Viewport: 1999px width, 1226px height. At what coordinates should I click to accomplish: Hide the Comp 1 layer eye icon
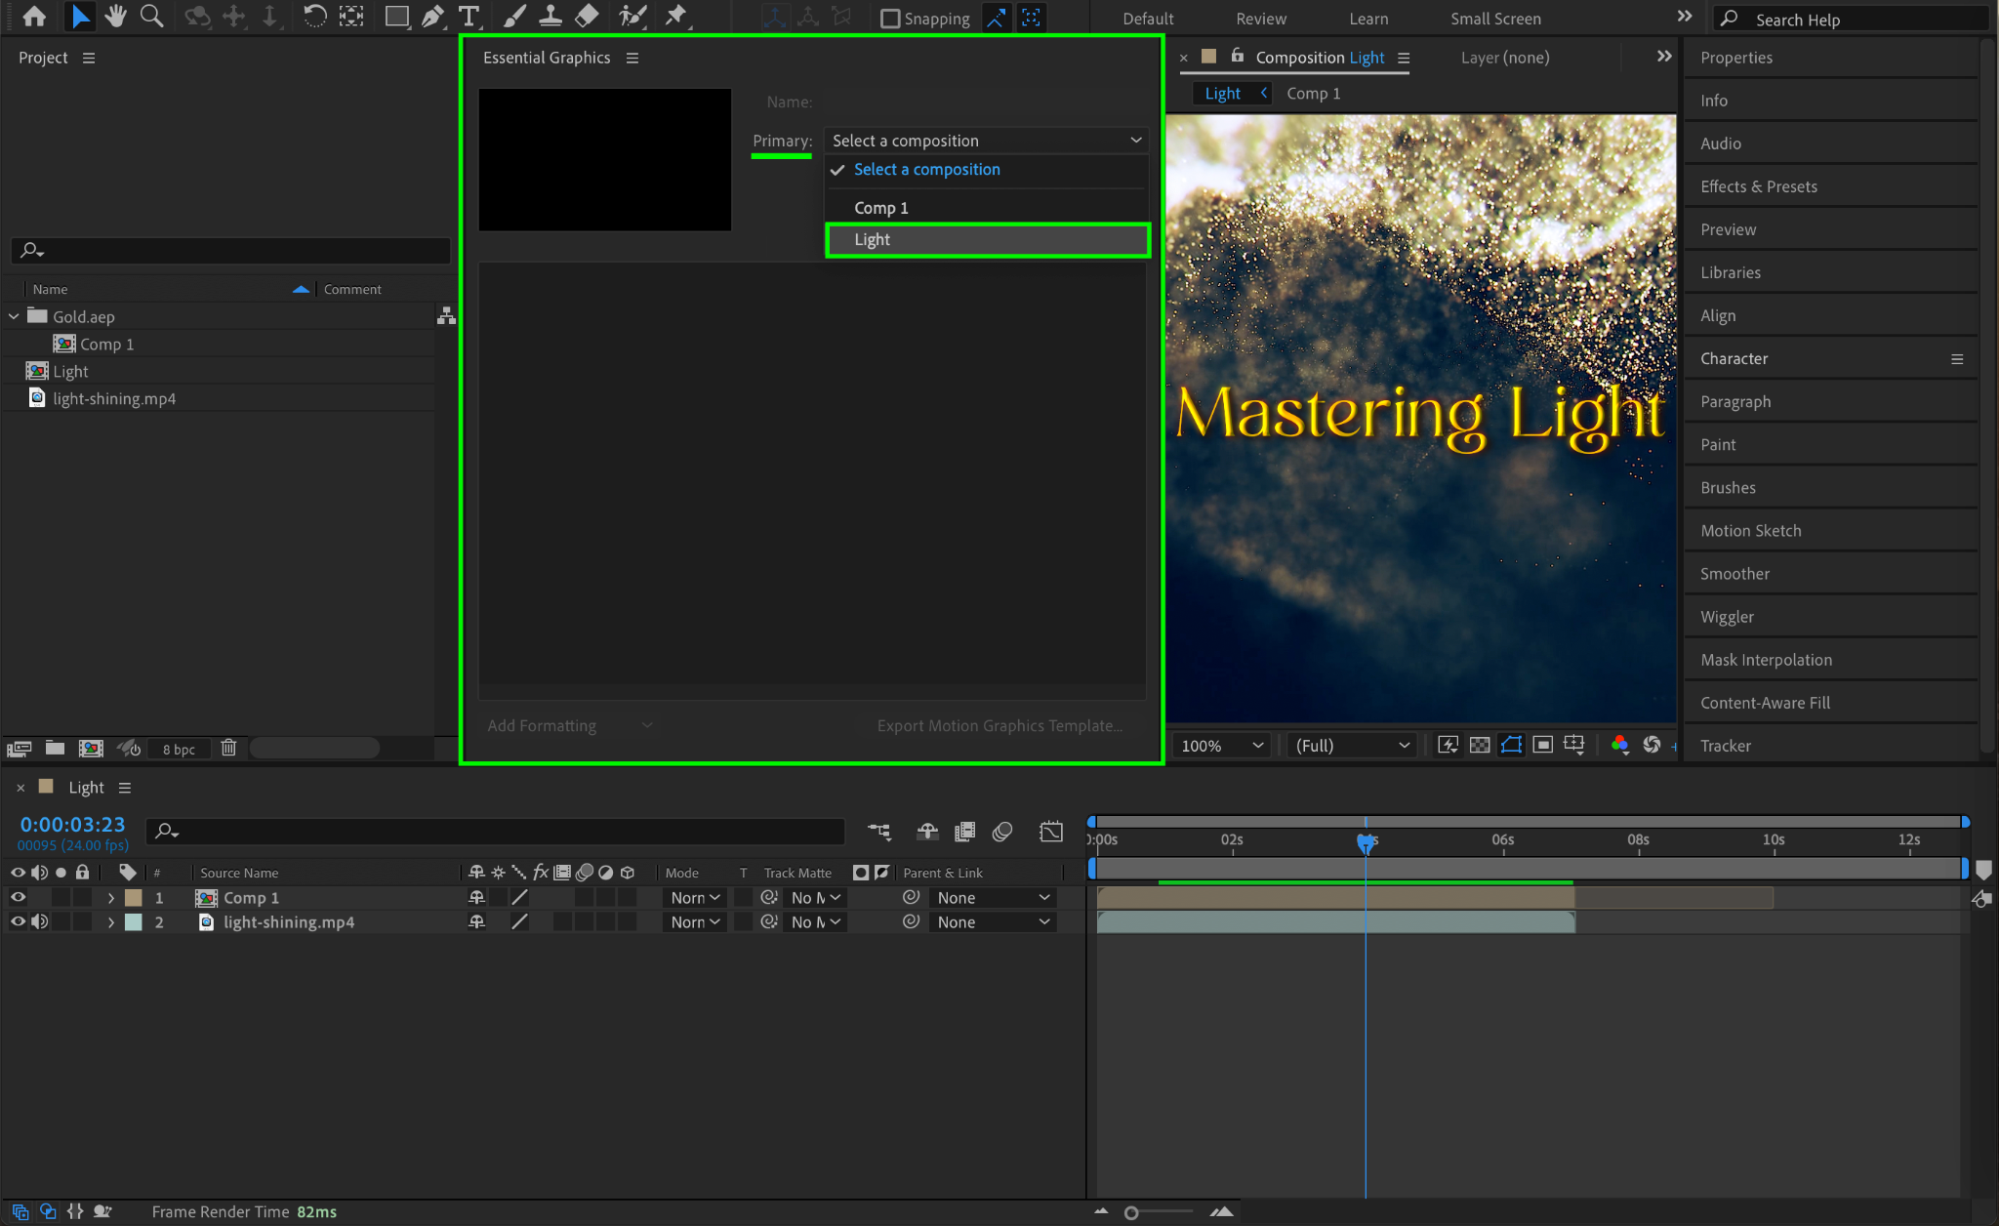click(x=17, y=898)
